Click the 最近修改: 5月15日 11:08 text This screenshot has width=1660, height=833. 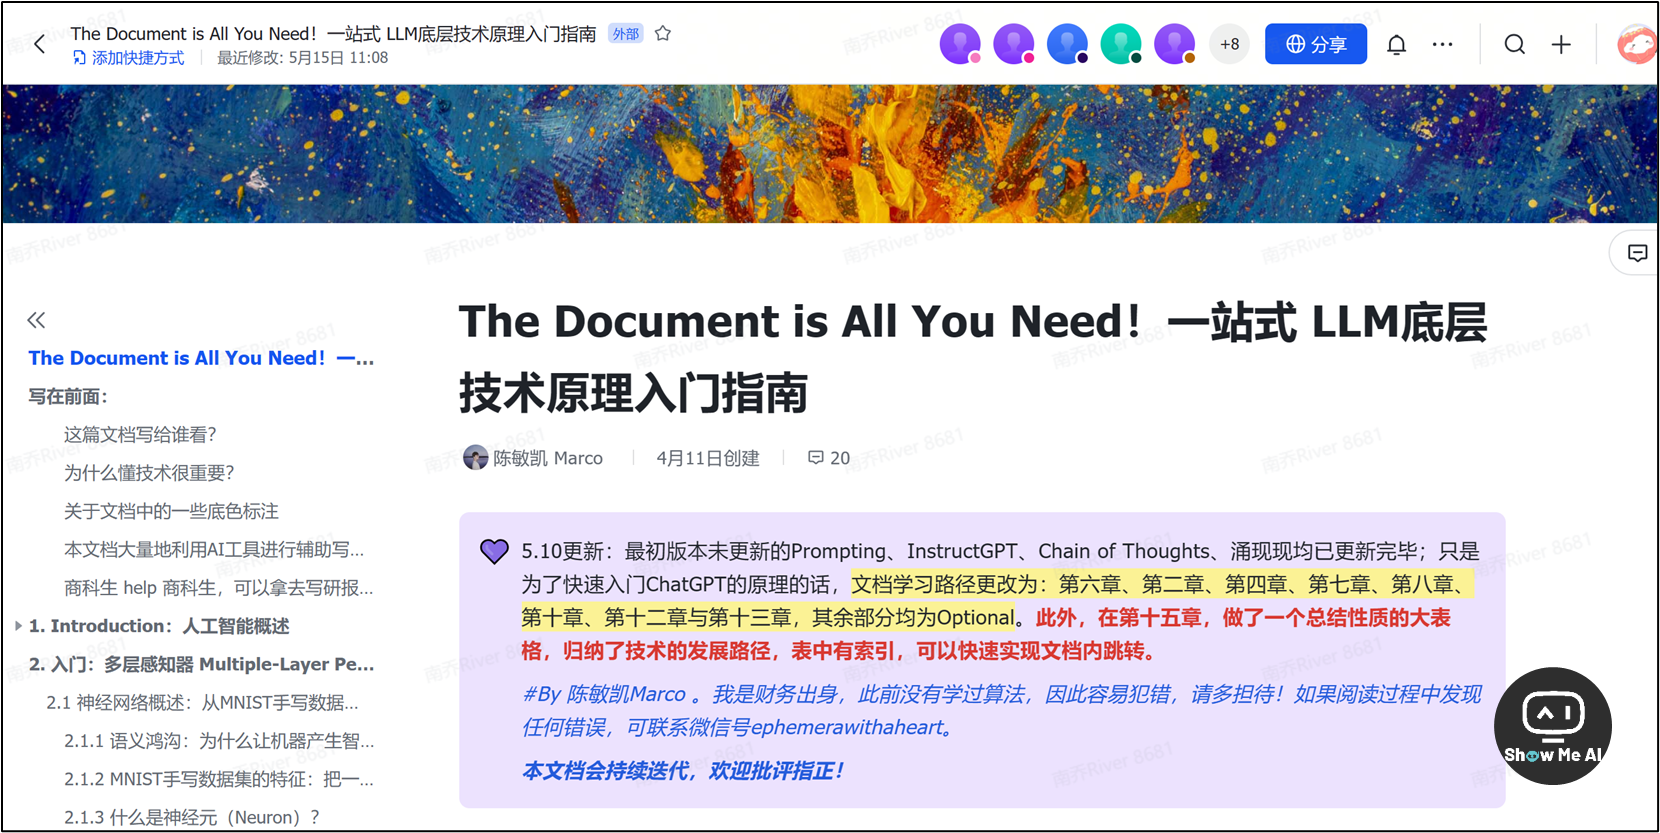(302, 58)
